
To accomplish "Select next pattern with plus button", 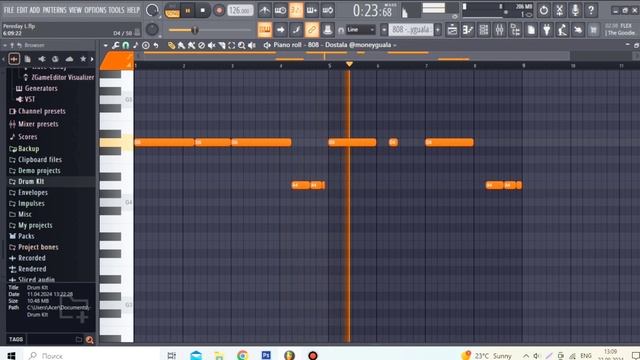I will [438, 30].
